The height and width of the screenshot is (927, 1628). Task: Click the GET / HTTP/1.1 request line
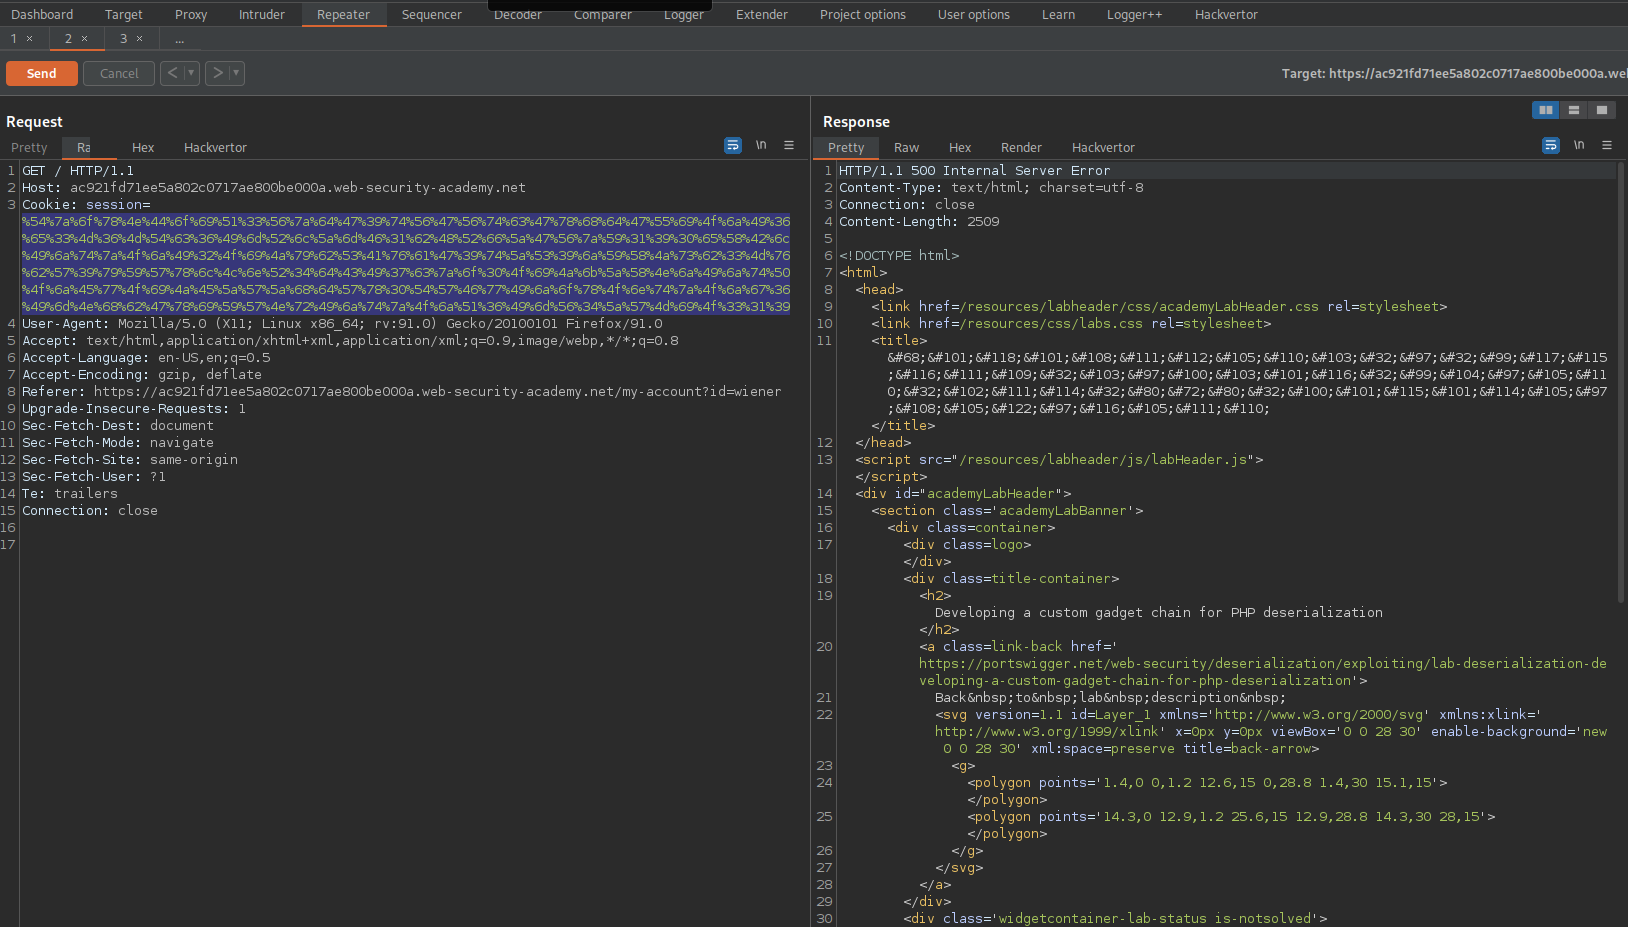(78, 171)
